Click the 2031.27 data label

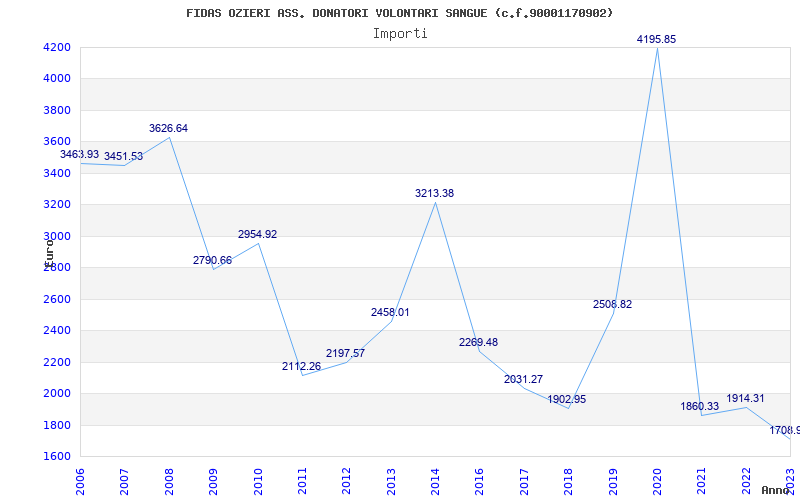523,380
